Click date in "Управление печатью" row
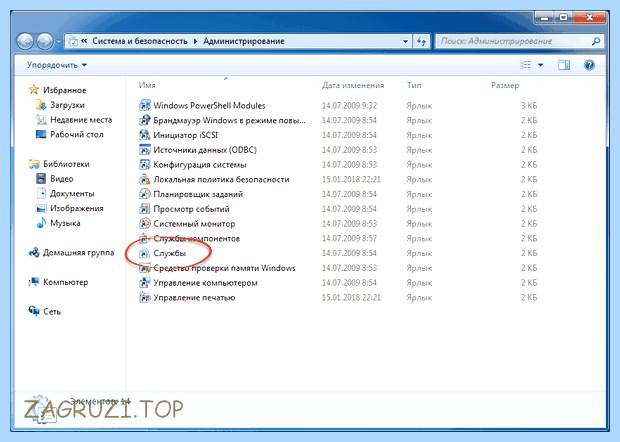The height and width of the screenshot is (442, 620). [351, 297]
